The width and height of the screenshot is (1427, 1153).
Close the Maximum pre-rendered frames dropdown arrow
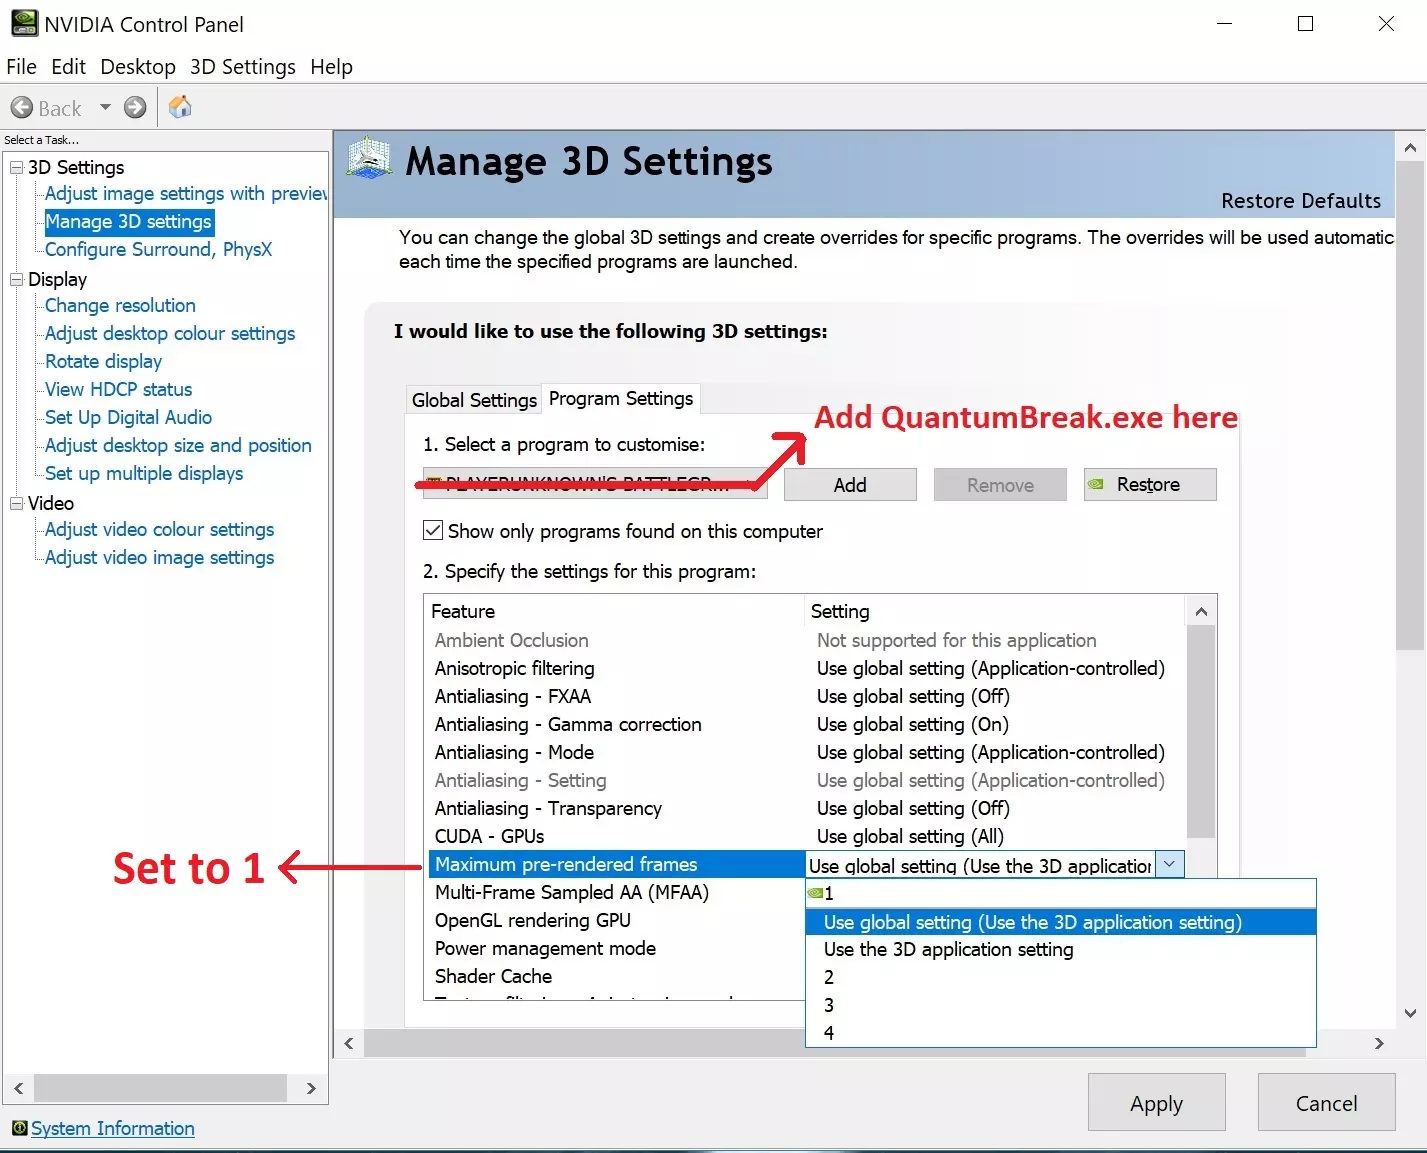(x=1170, y=865)
